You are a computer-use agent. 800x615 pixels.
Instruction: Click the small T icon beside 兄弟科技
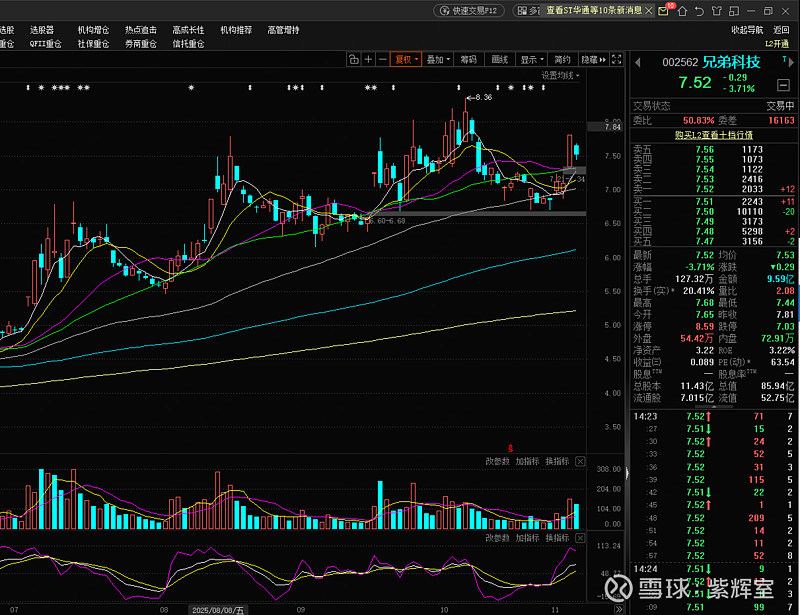point(784,60)
